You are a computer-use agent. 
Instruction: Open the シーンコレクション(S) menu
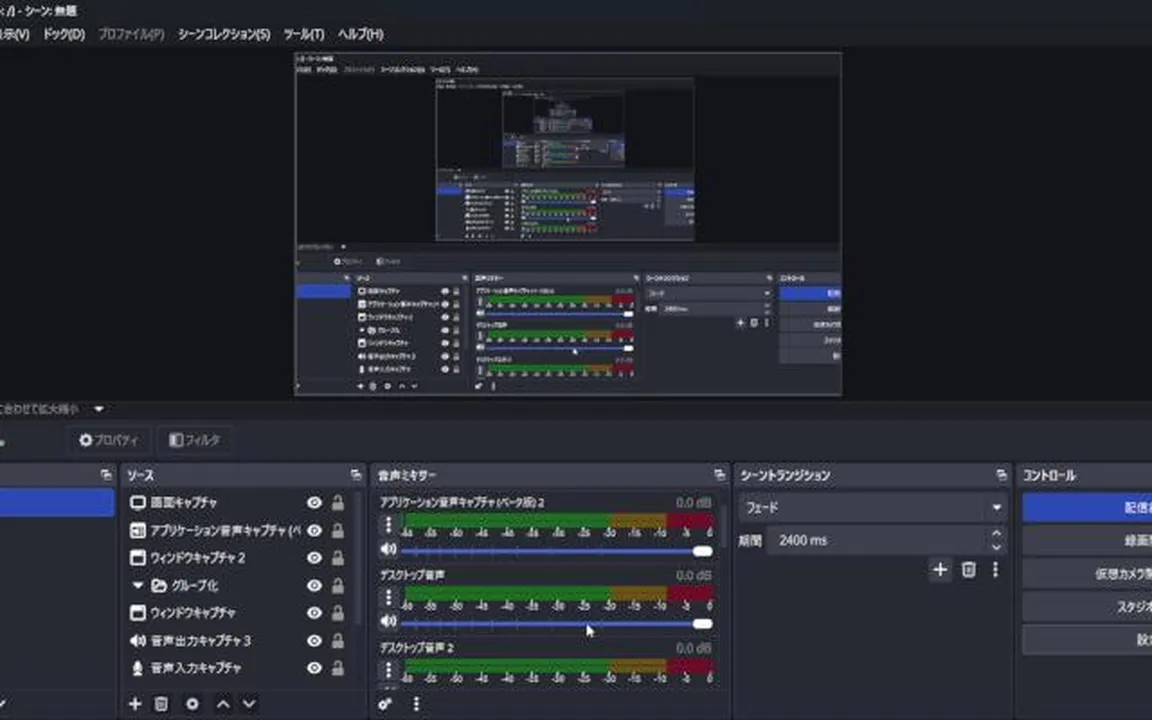pos(224,34)
